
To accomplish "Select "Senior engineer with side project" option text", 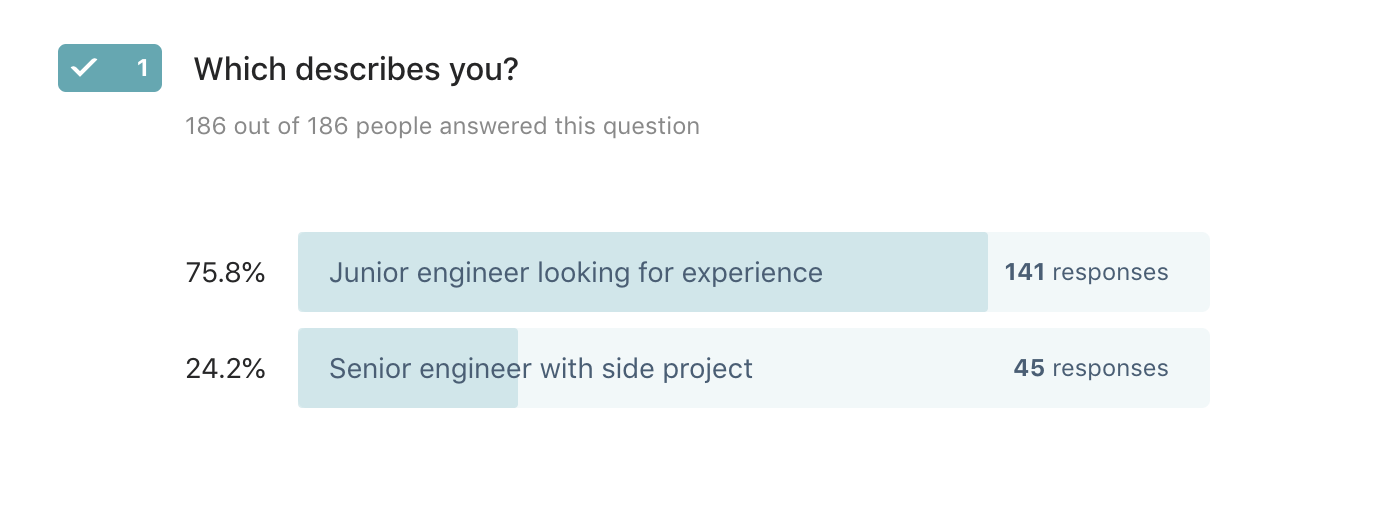I will point(541,368).
